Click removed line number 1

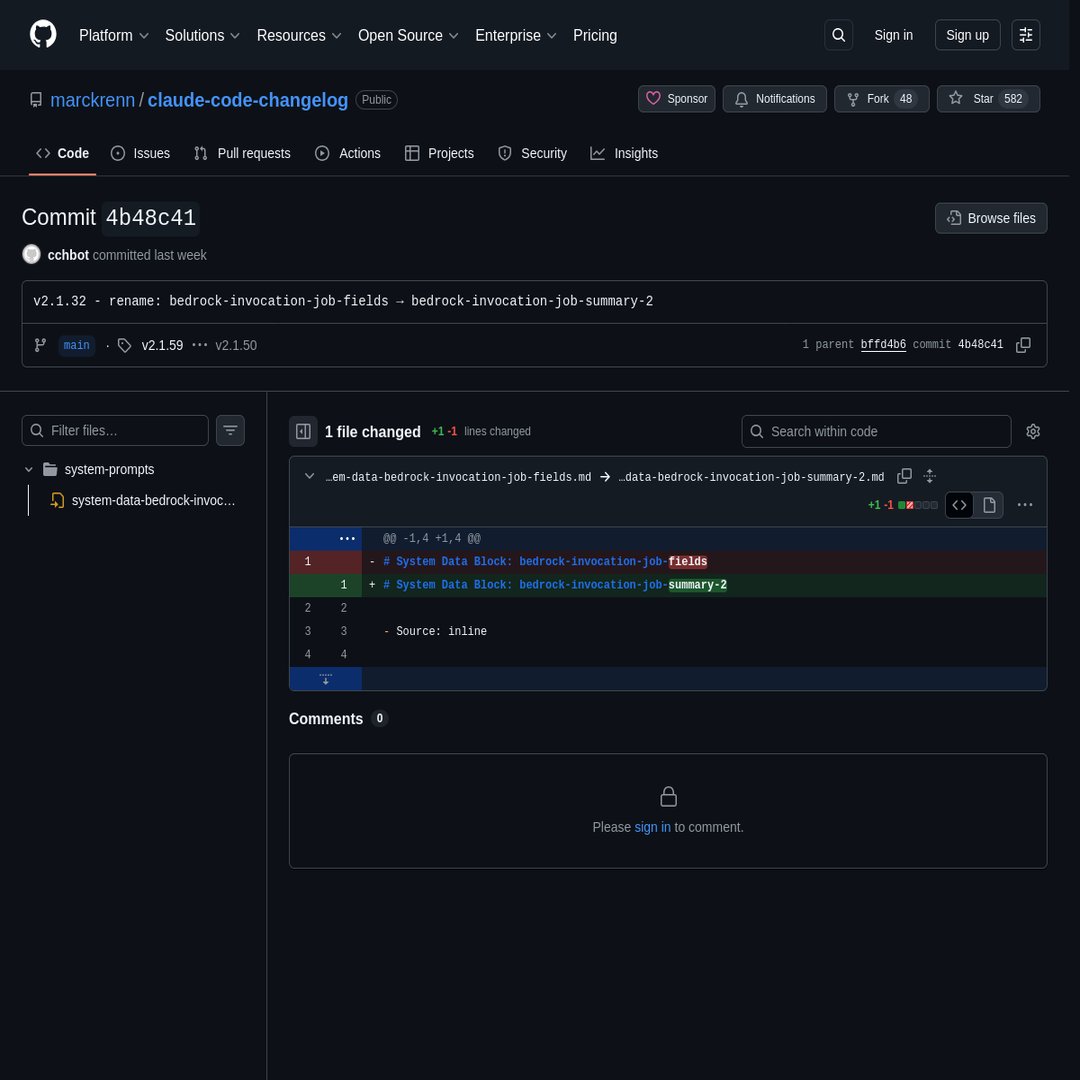pos(308,562)
